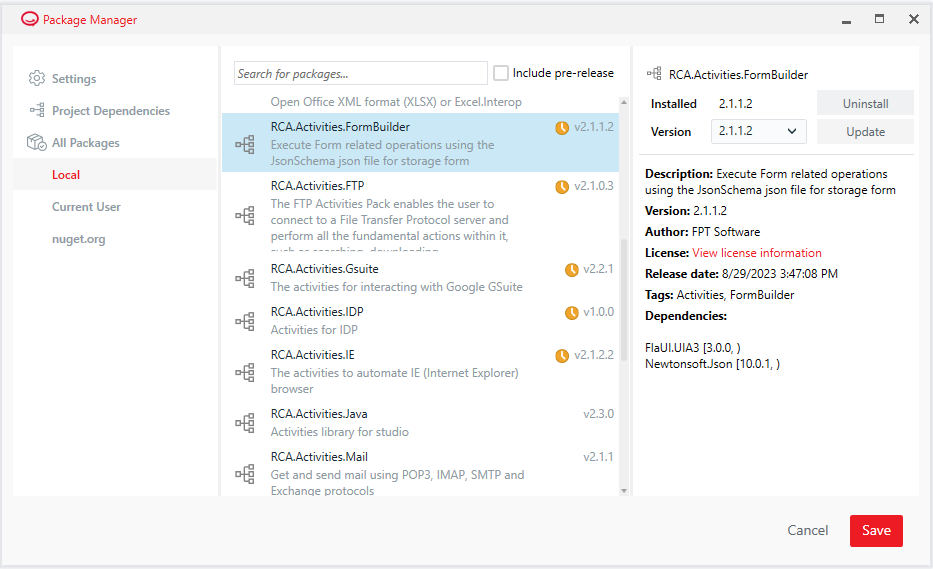Uninstall the FormBuilder package
The image size is (933, 569).
[x=865, y=103]
